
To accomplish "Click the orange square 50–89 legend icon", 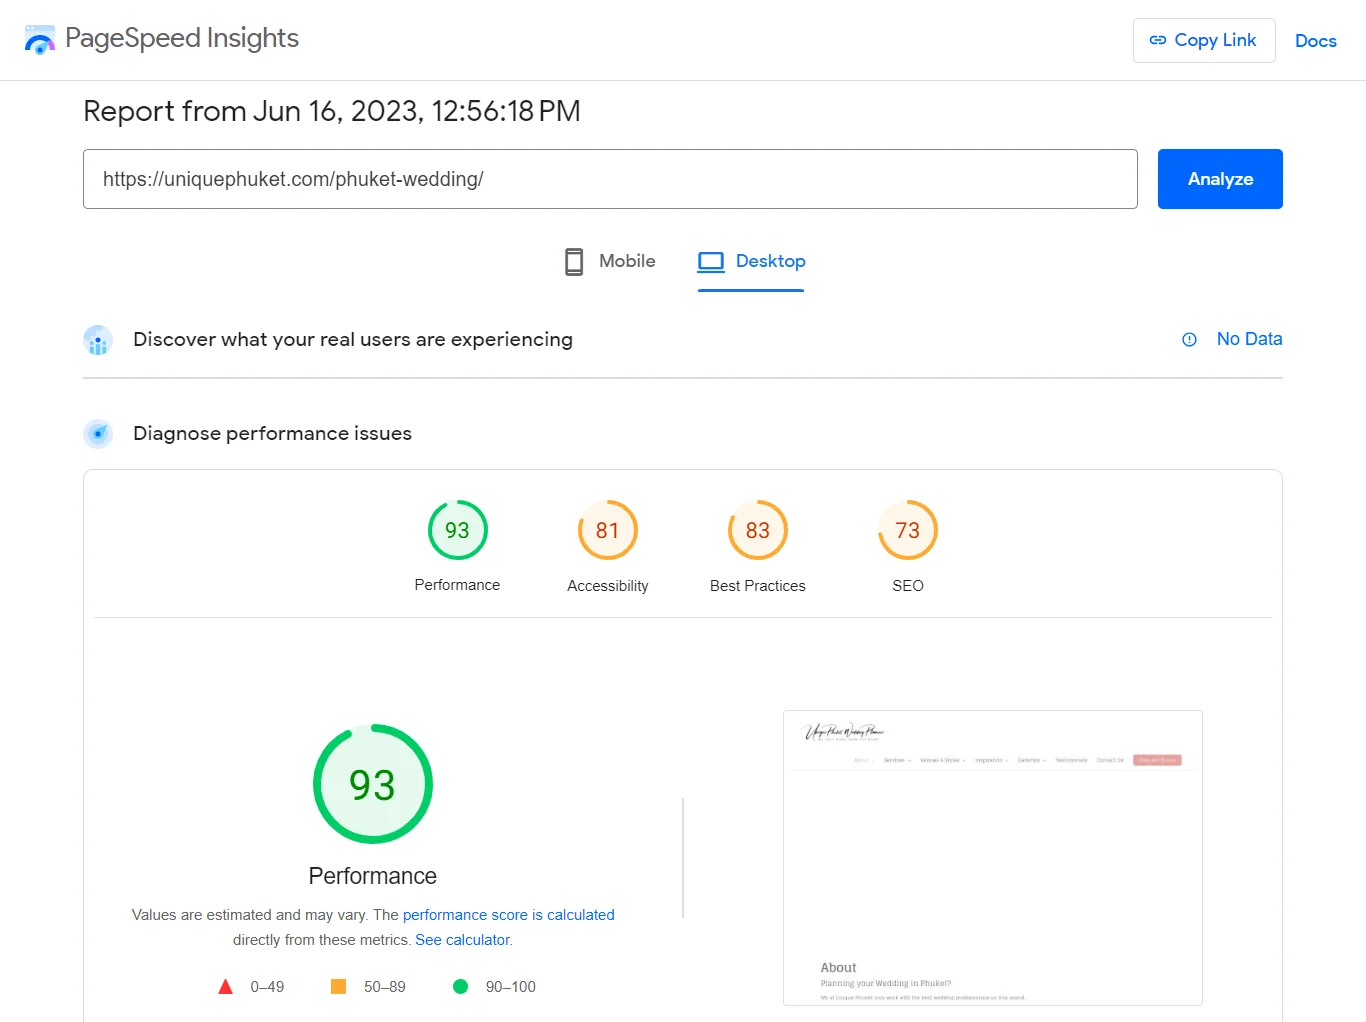I will coord(339,987).
